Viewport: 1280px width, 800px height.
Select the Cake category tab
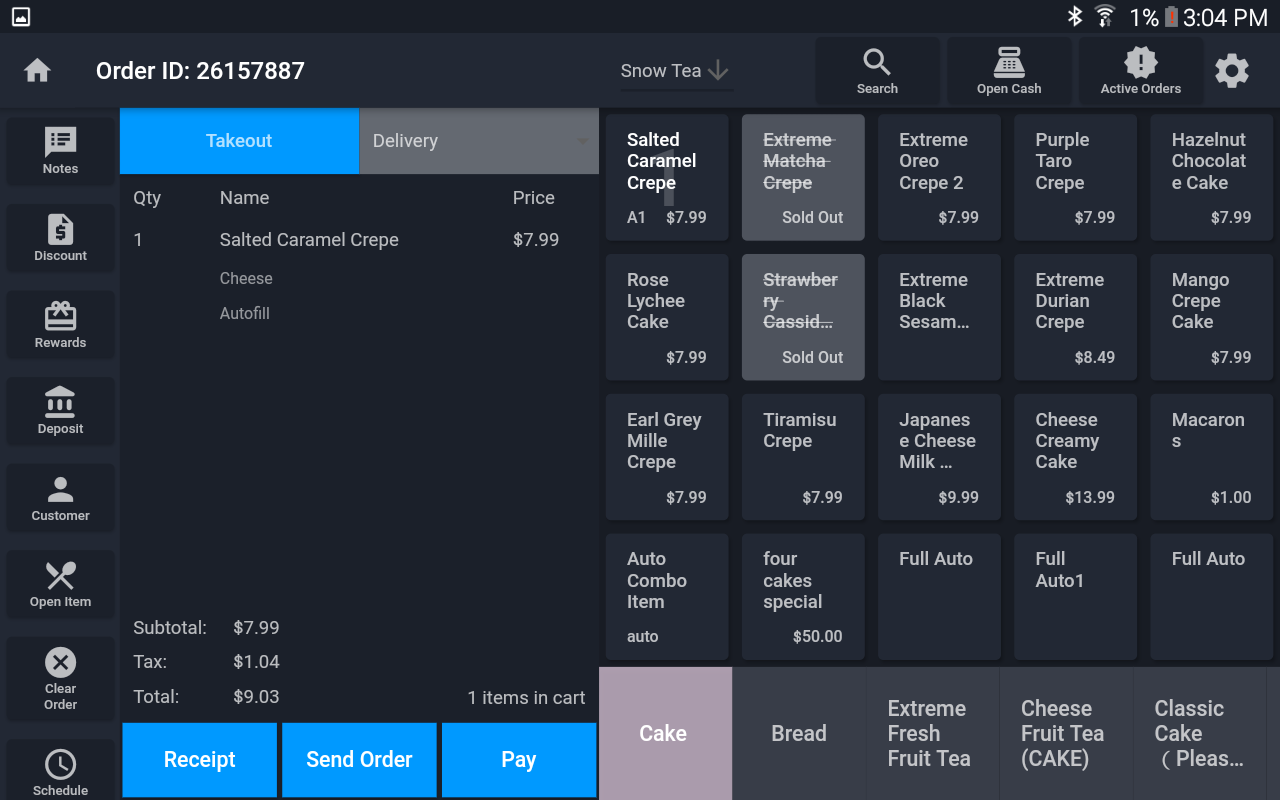click(x=665, y=733)
